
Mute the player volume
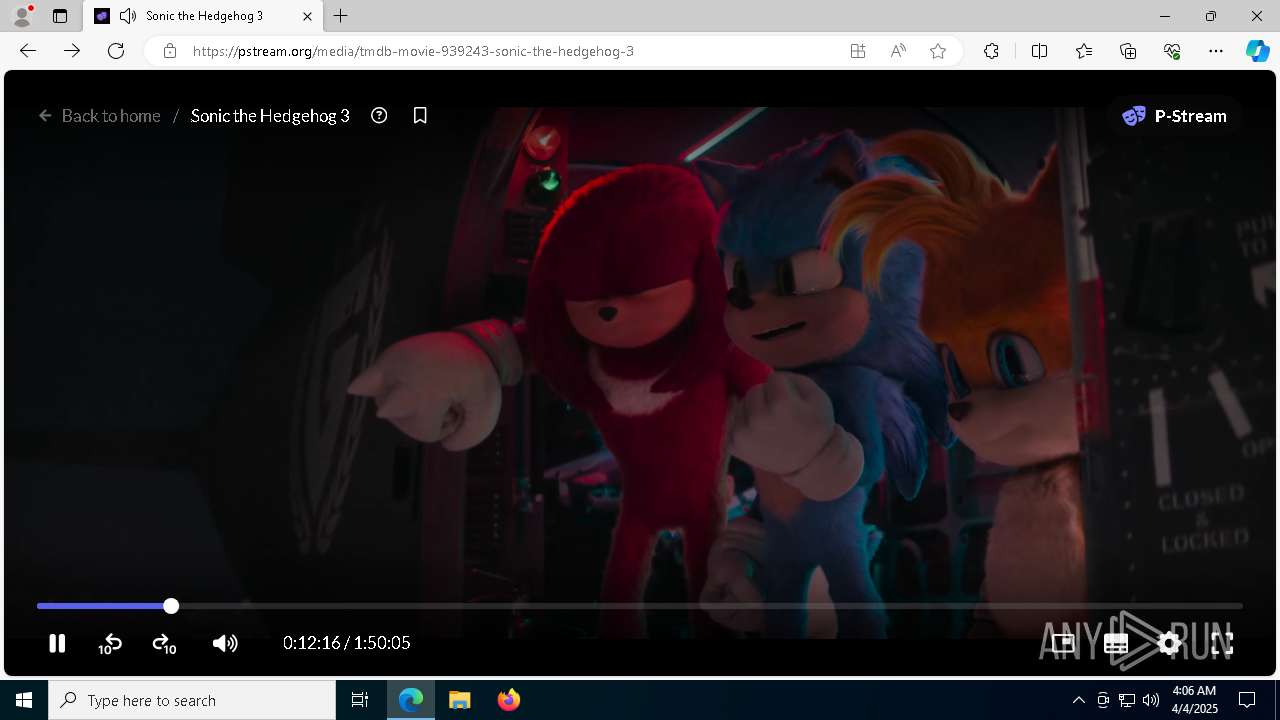225,643
